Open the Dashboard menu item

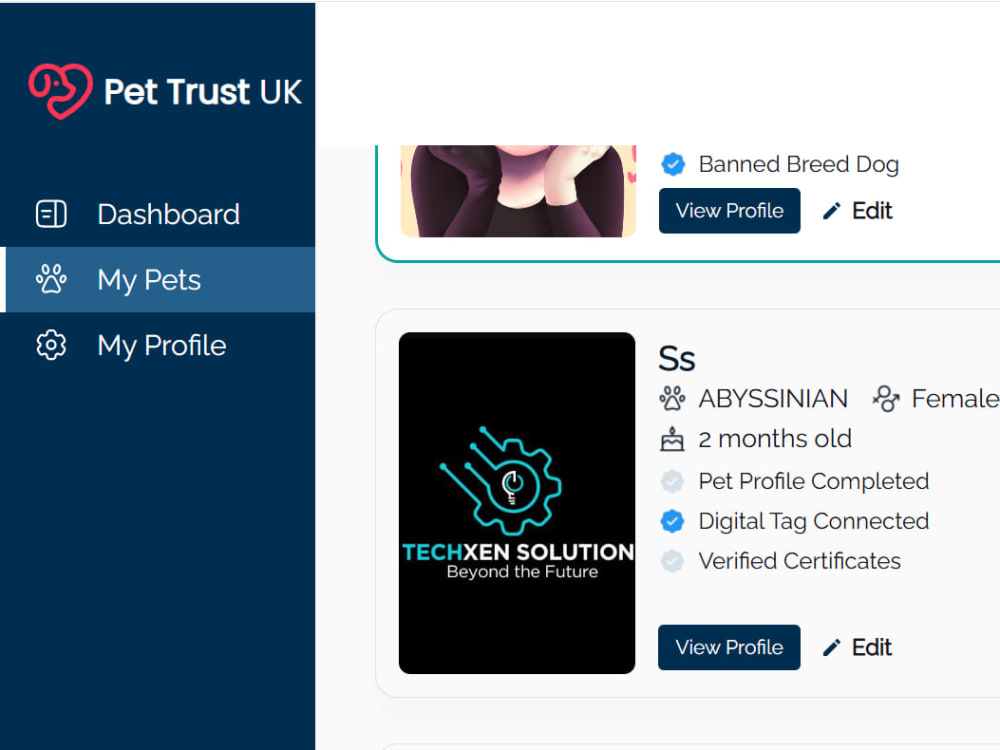(158, 214)
